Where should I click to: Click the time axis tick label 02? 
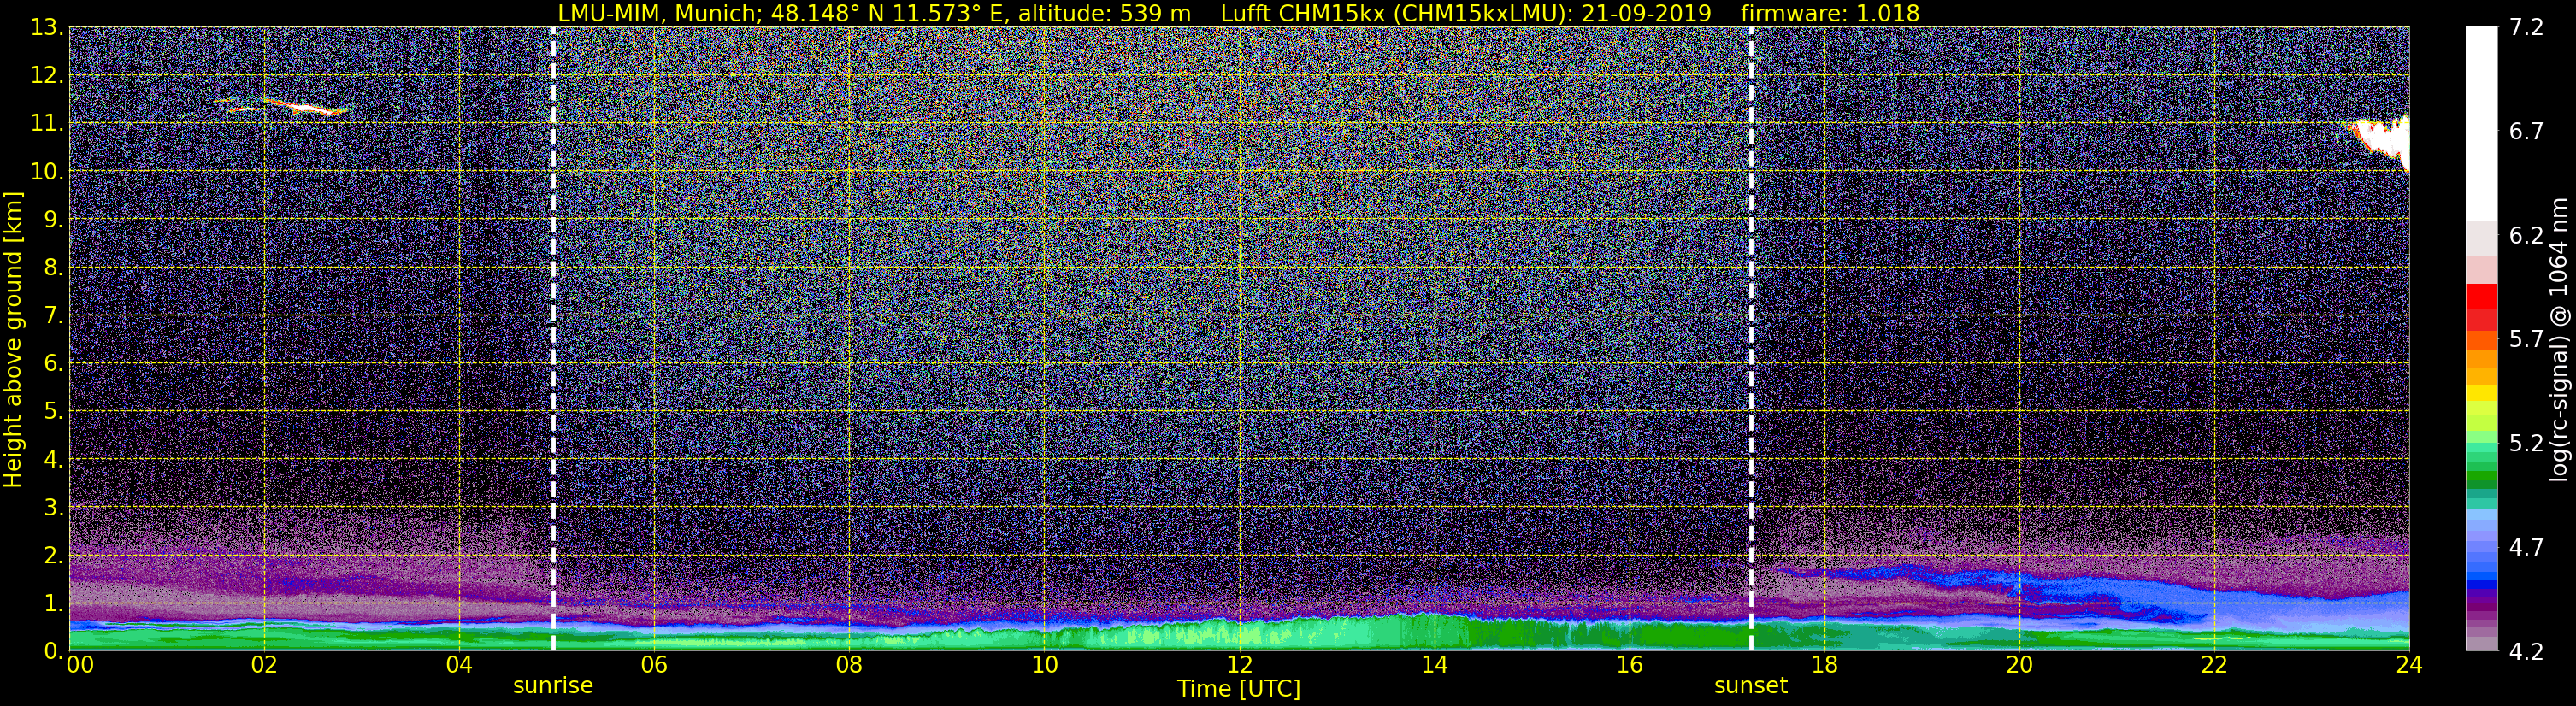point(264,665)
